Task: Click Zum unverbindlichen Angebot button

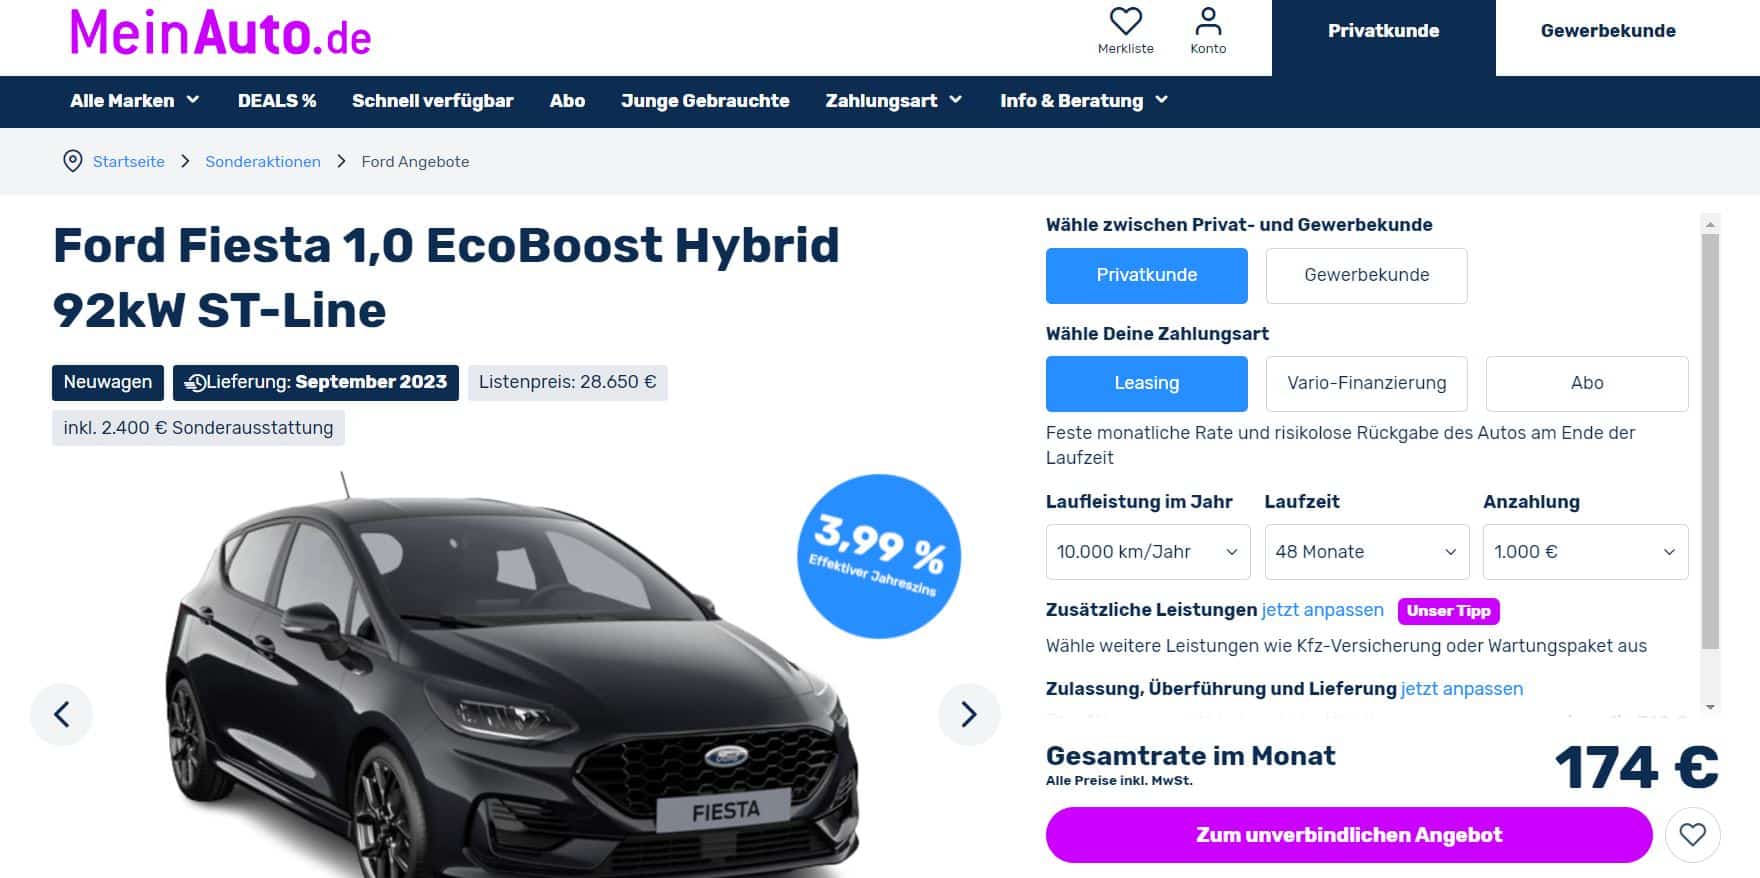Action: pos(1349,835)
